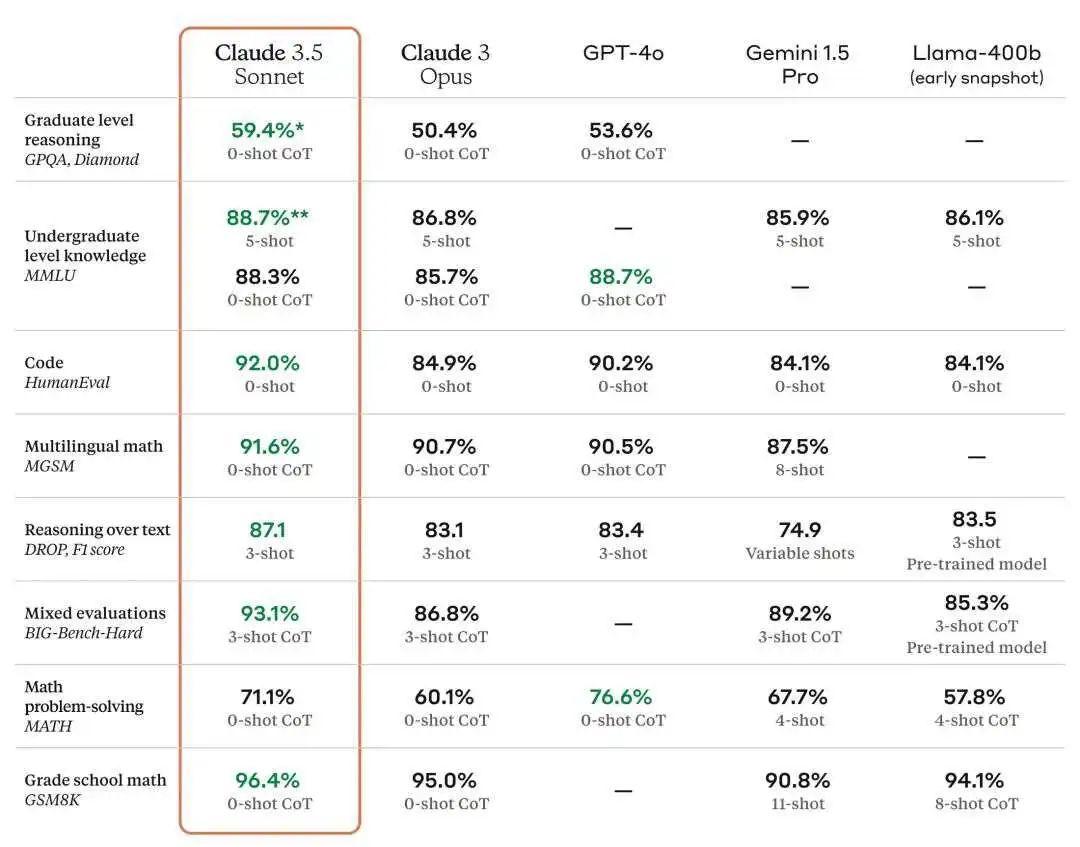Select the Gemini 1.5 Pro column header
This screenshot has height=847, width=1080.
point(798,64)
